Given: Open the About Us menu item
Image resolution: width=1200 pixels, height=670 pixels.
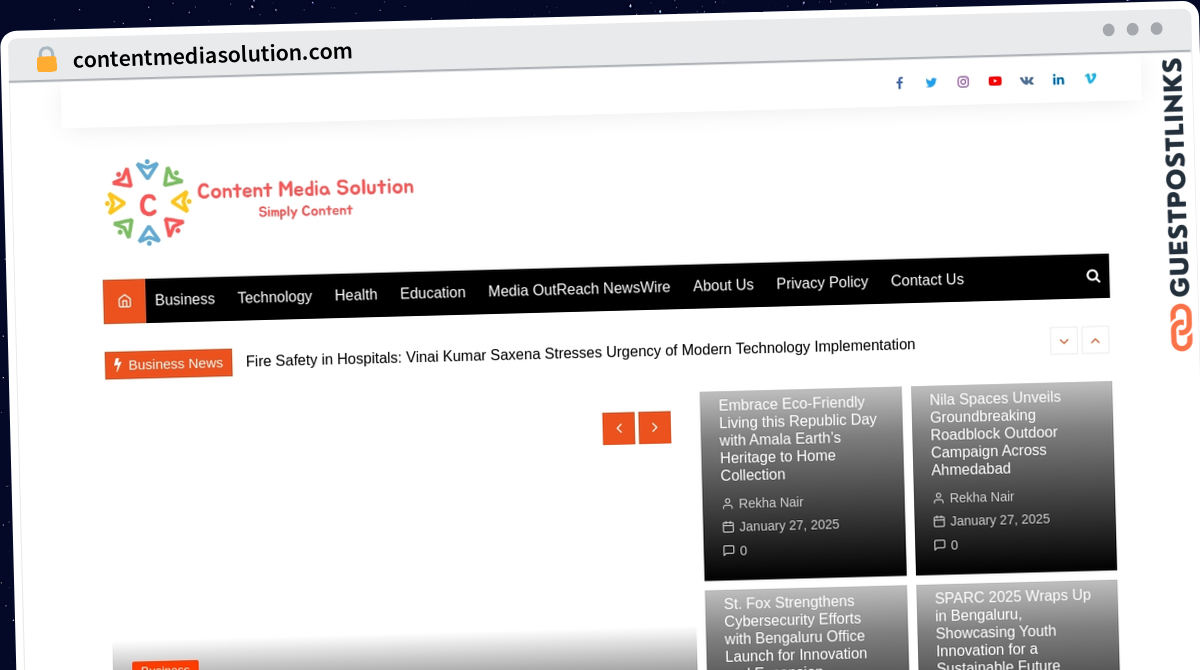Looking at the screenshot, I should tap(723, 285).
